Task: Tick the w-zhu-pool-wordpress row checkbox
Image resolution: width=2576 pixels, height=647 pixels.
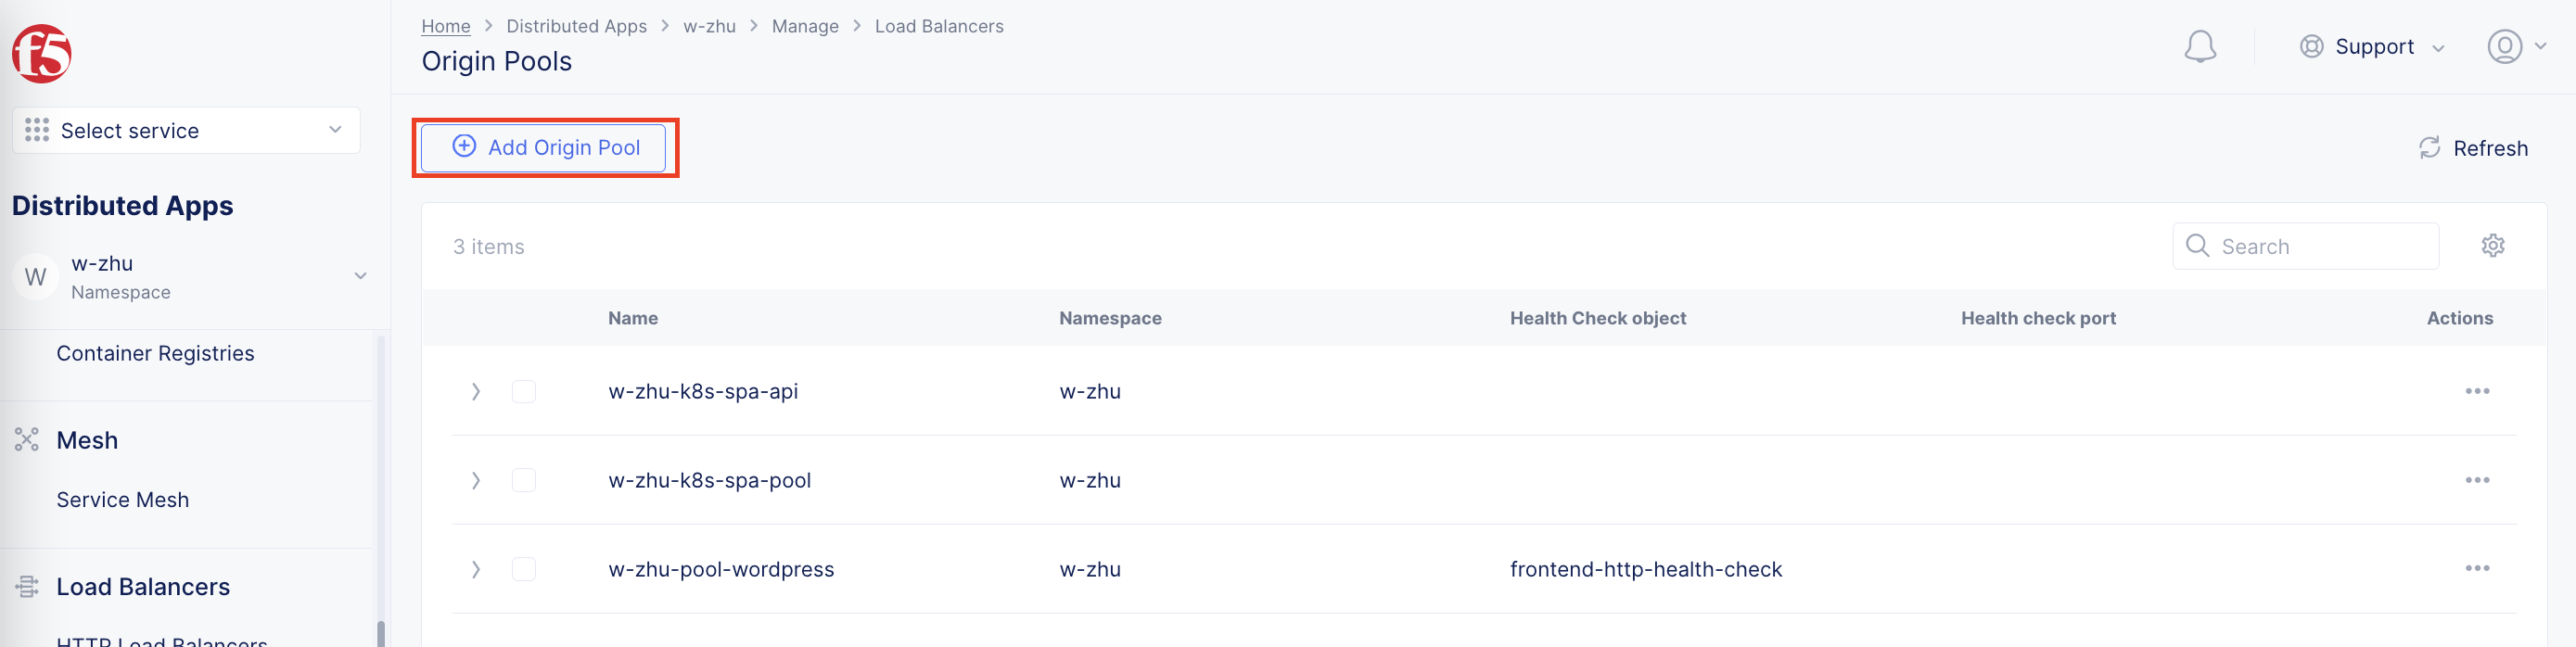Action: click(x=523, y=569)
